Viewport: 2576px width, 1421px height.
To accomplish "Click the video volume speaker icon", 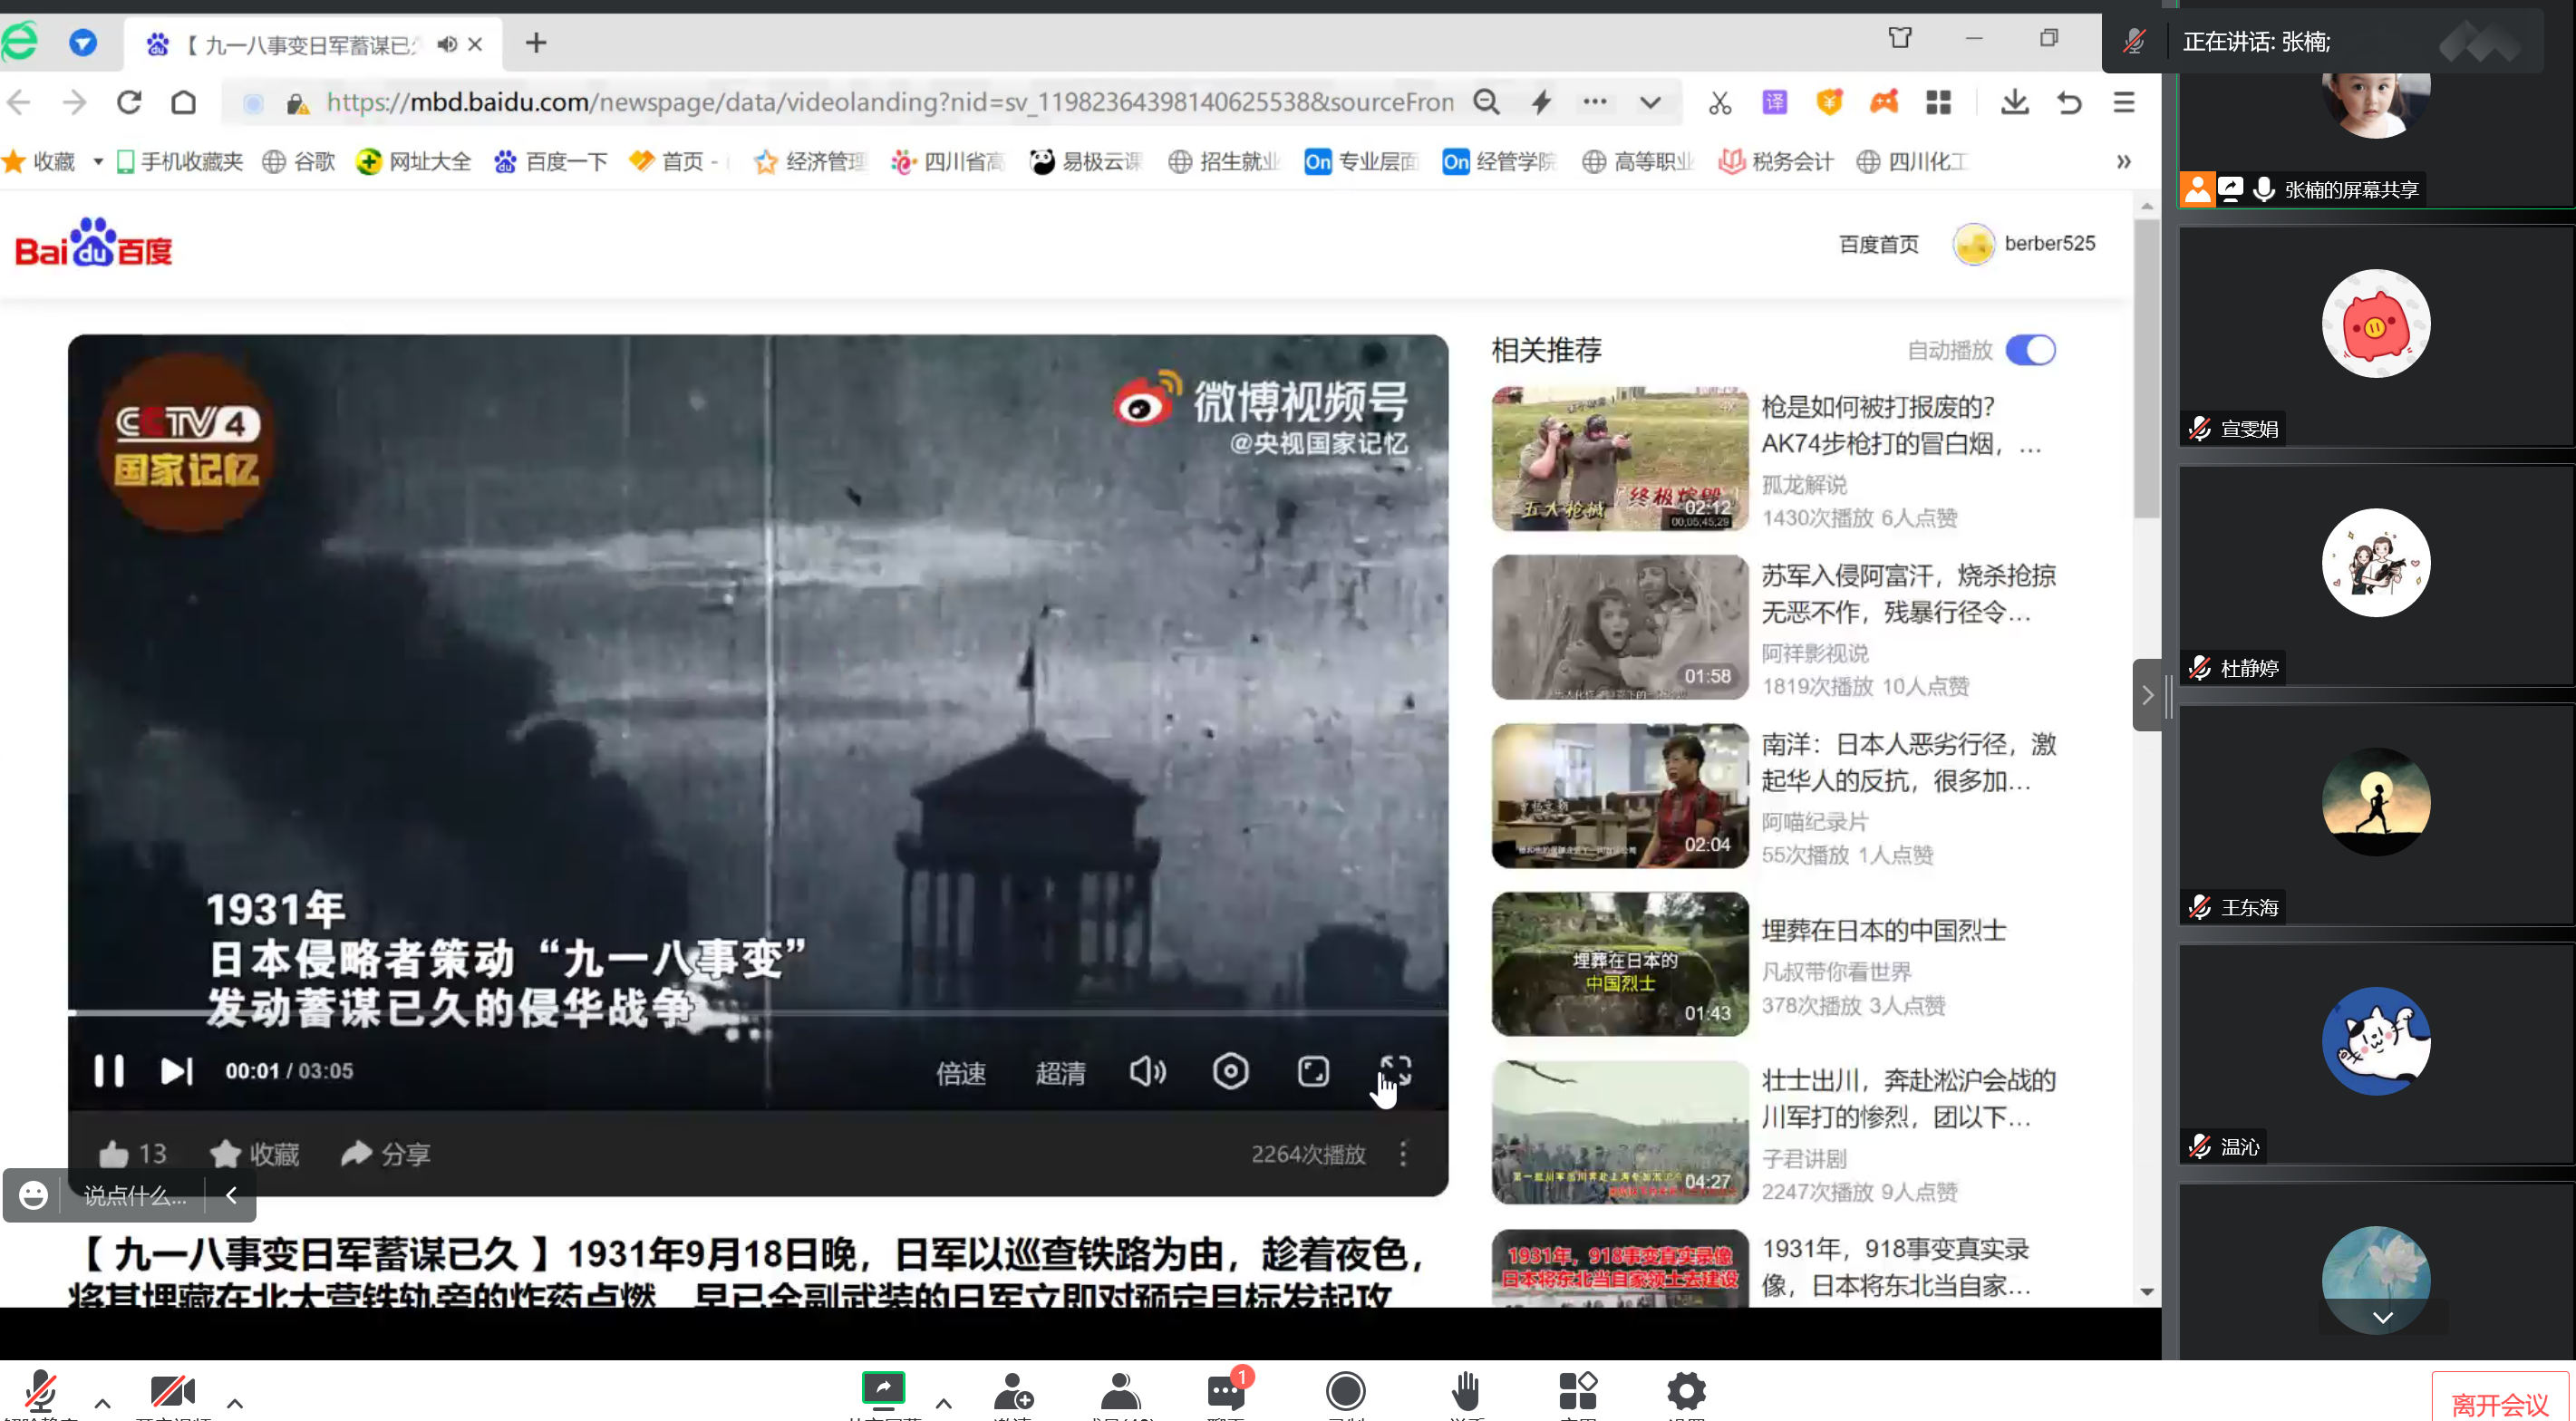I will 1147,1072.
